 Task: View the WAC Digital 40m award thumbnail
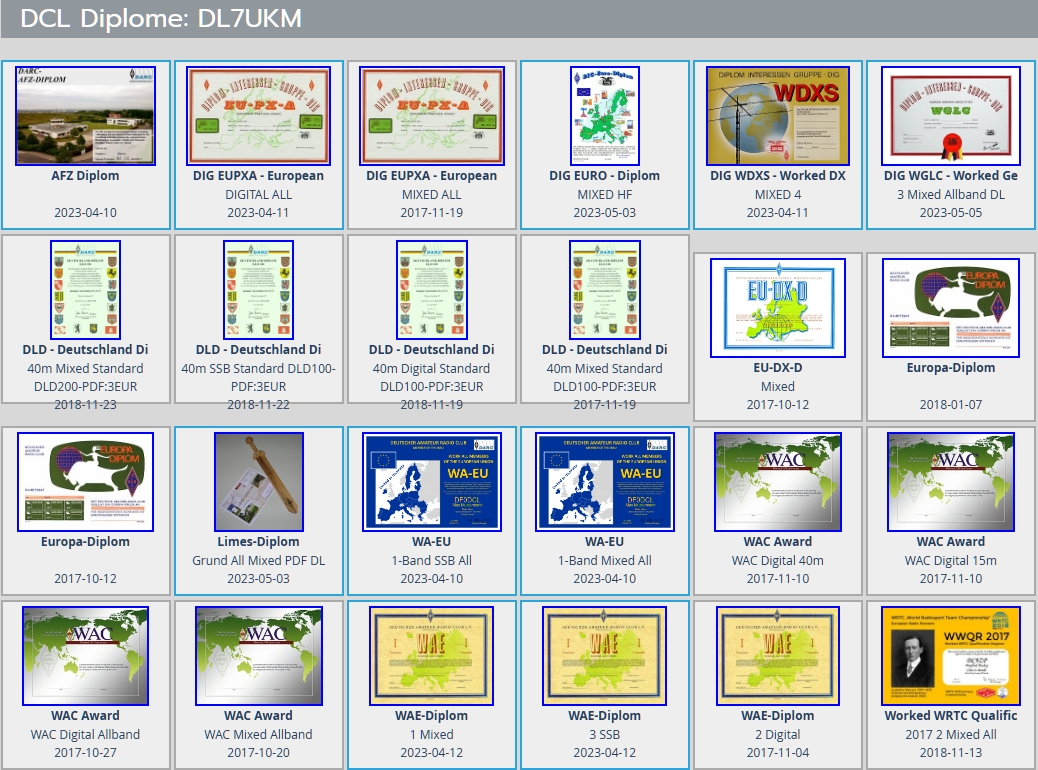[x=778, y=482]
